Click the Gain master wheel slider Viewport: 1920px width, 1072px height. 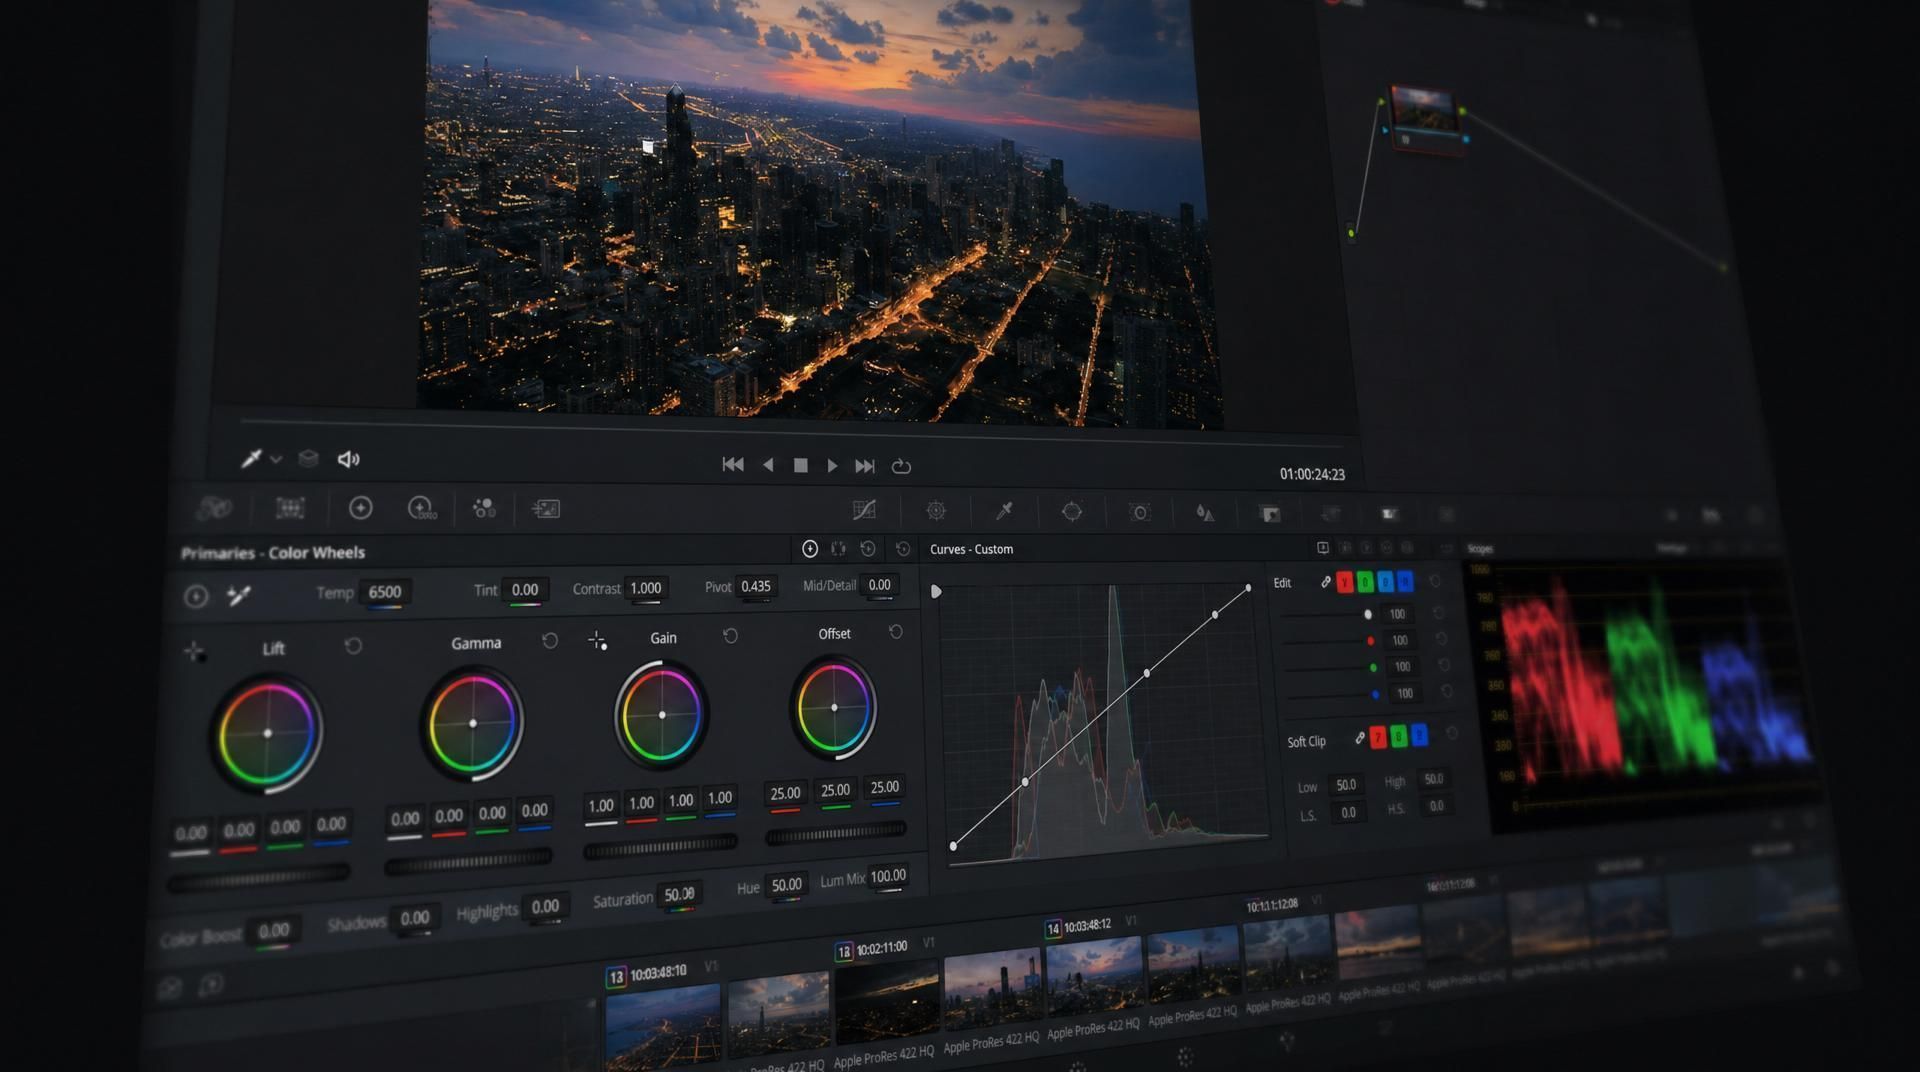point(661,845)
